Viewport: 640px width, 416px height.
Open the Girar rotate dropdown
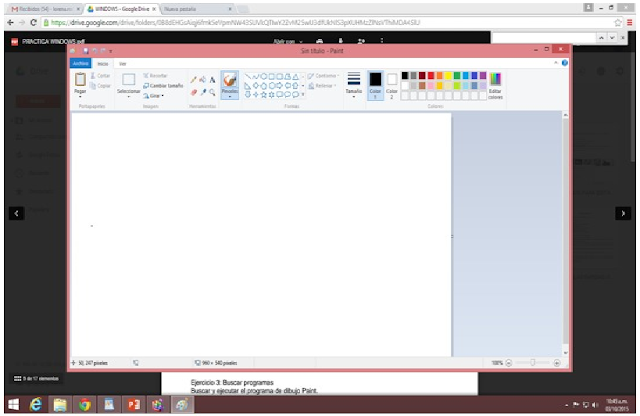153,96
